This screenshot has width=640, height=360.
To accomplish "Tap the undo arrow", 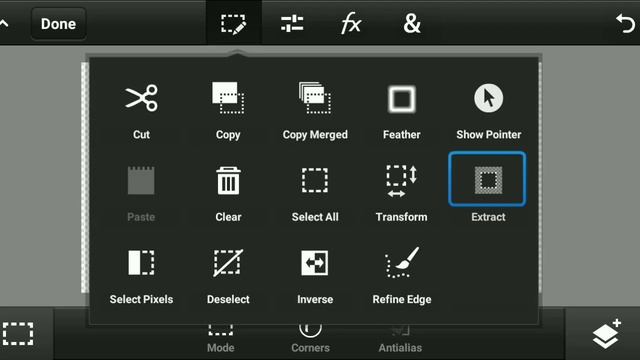I will 625,24.
